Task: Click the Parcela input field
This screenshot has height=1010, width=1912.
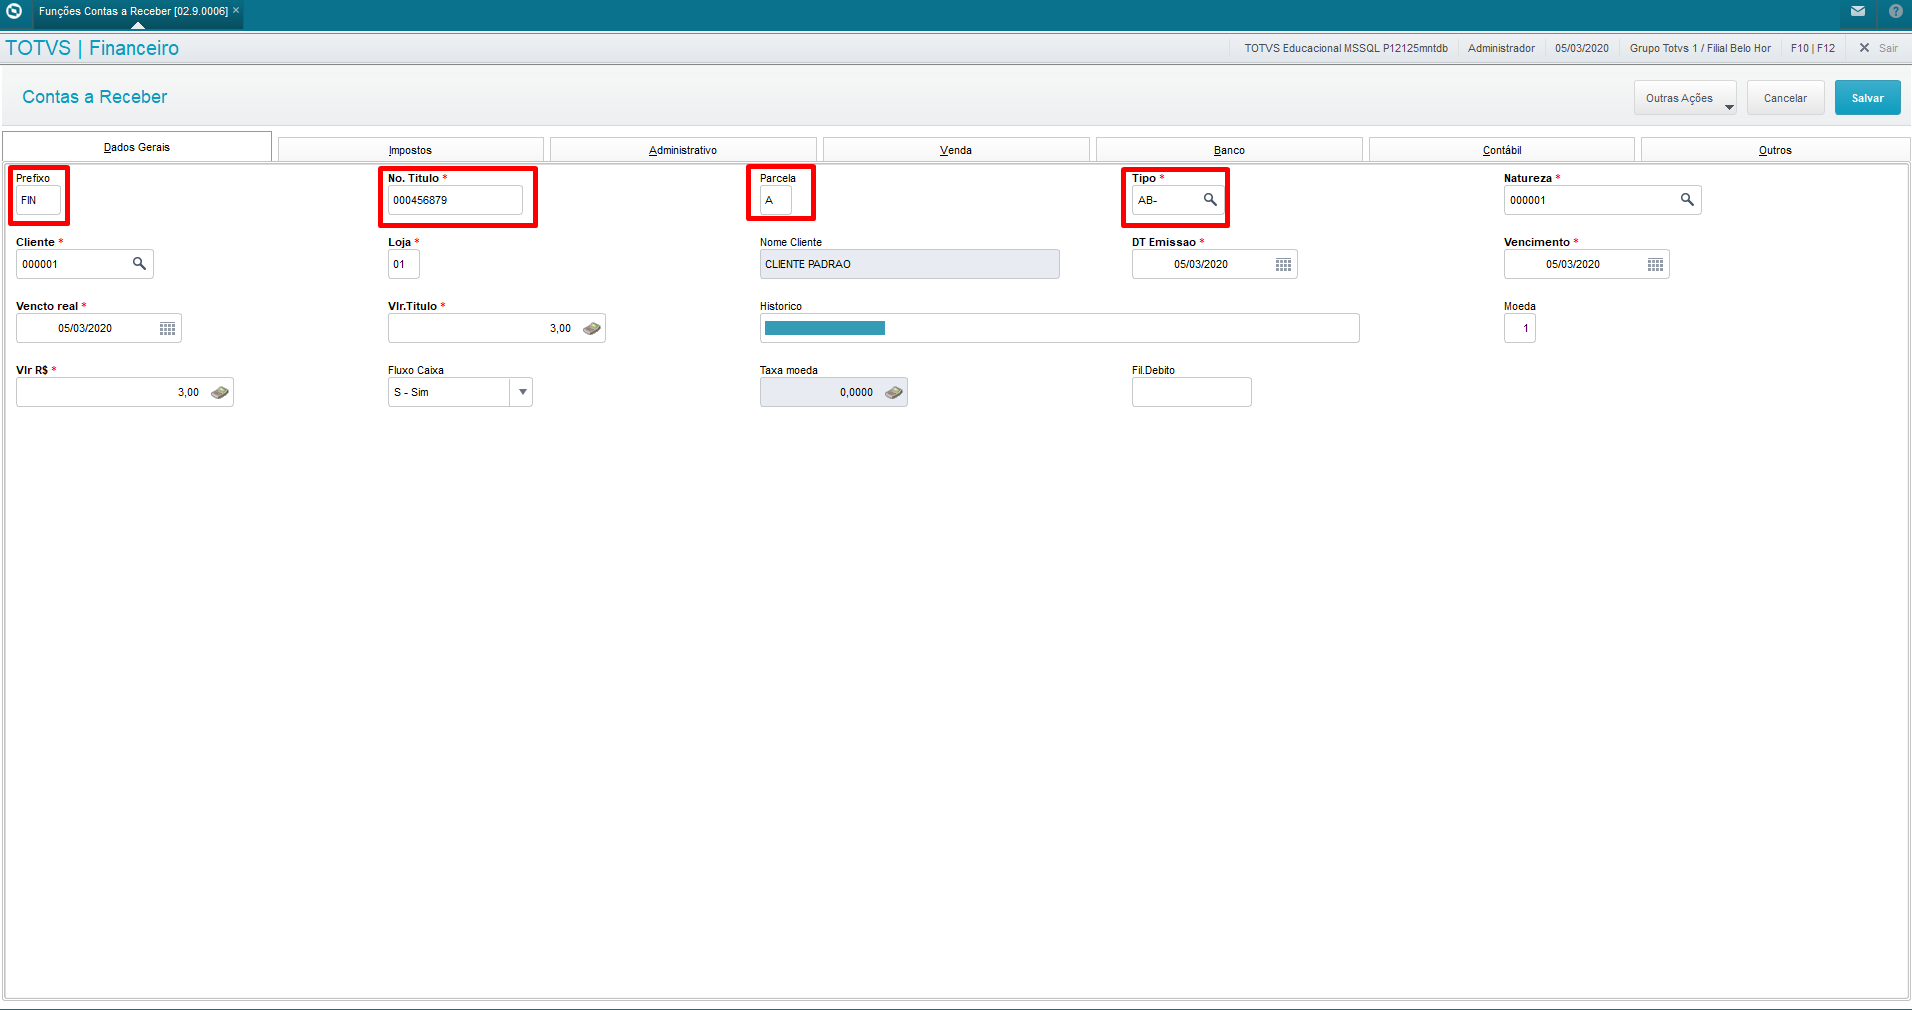Action: [776, 200]
